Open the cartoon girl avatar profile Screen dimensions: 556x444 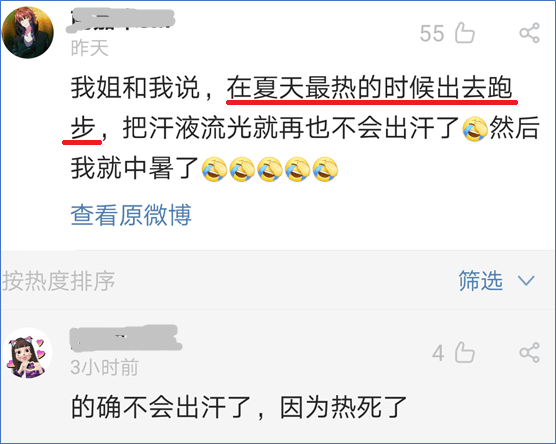[x=28, y=353]
